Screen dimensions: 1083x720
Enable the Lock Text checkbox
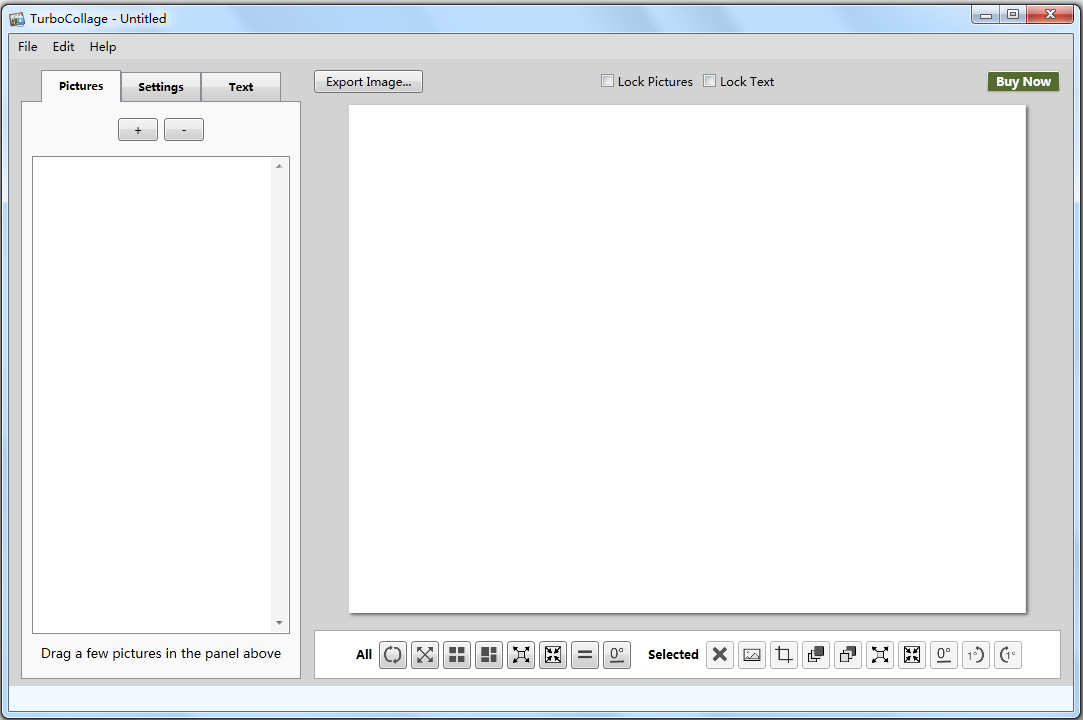[x=709, y=81]
